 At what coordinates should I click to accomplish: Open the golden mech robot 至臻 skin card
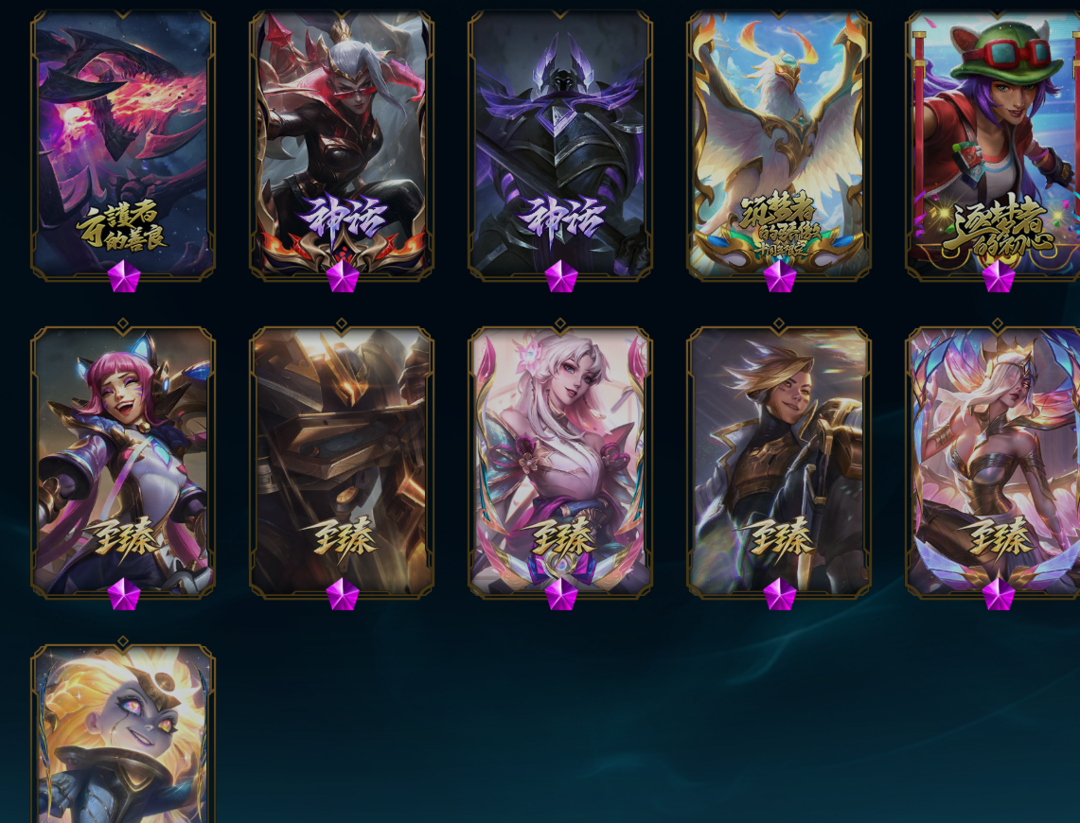(342, 459)
